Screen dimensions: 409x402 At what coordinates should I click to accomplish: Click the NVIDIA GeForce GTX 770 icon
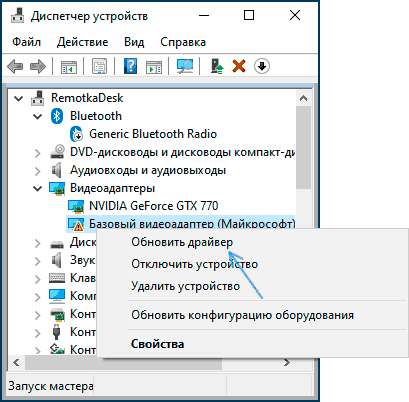click(x=76, y=206)
